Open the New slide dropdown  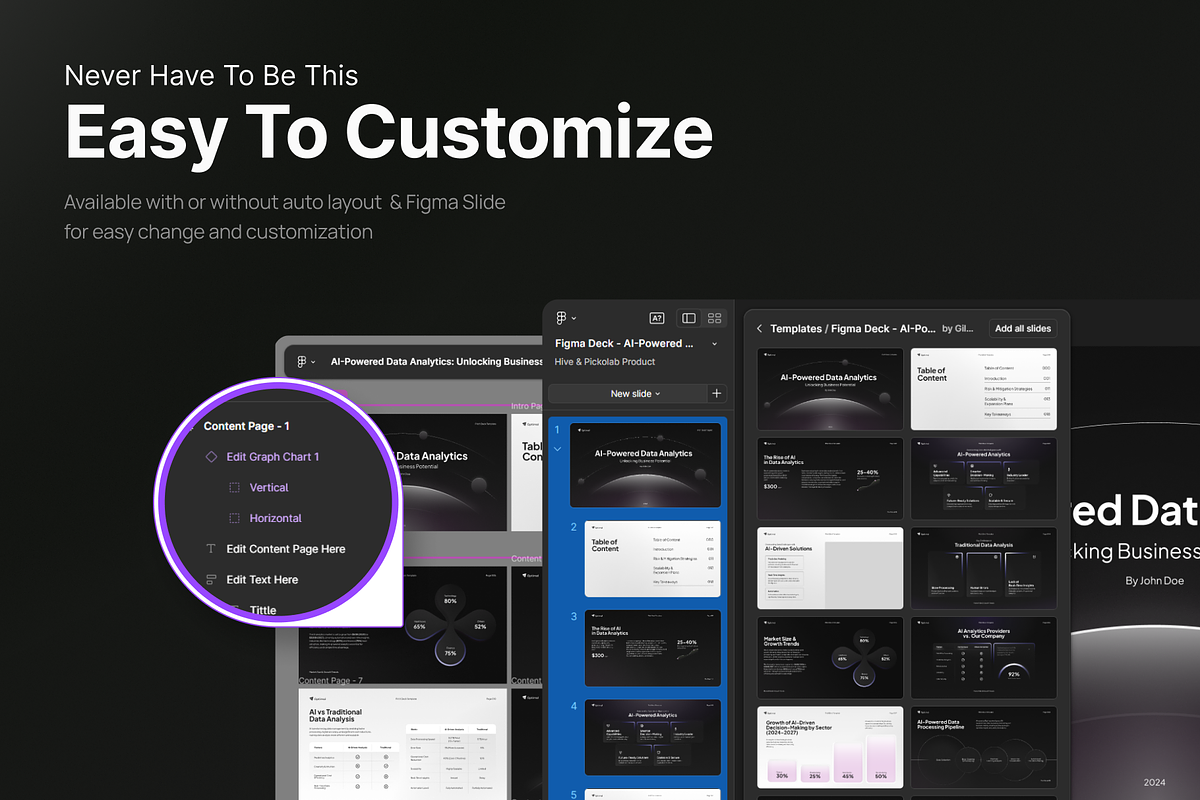[x=635, y=393]
